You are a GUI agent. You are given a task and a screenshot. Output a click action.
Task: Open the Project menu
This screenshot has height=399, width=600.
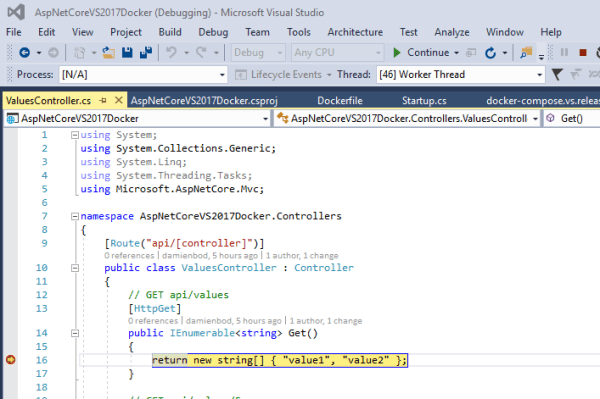[x=126, y=32]
